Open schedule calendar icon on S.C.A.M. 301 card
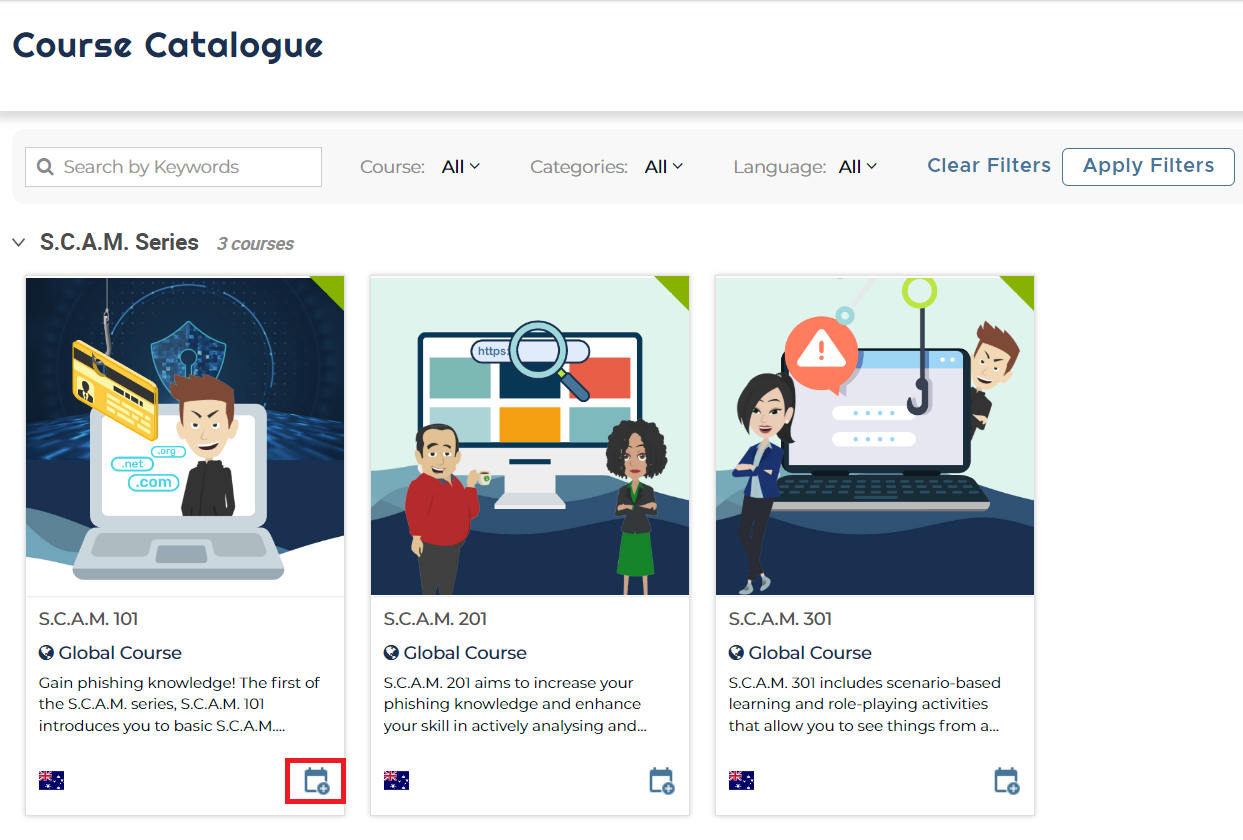This screenshot has width=1243, height=840. pos(1006,781)
